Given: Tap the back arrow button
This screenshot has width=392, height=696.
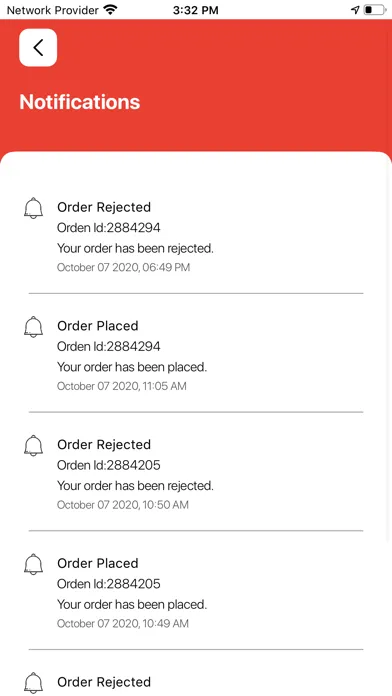Looking at the screenshot, I should [x=38, y=47].
